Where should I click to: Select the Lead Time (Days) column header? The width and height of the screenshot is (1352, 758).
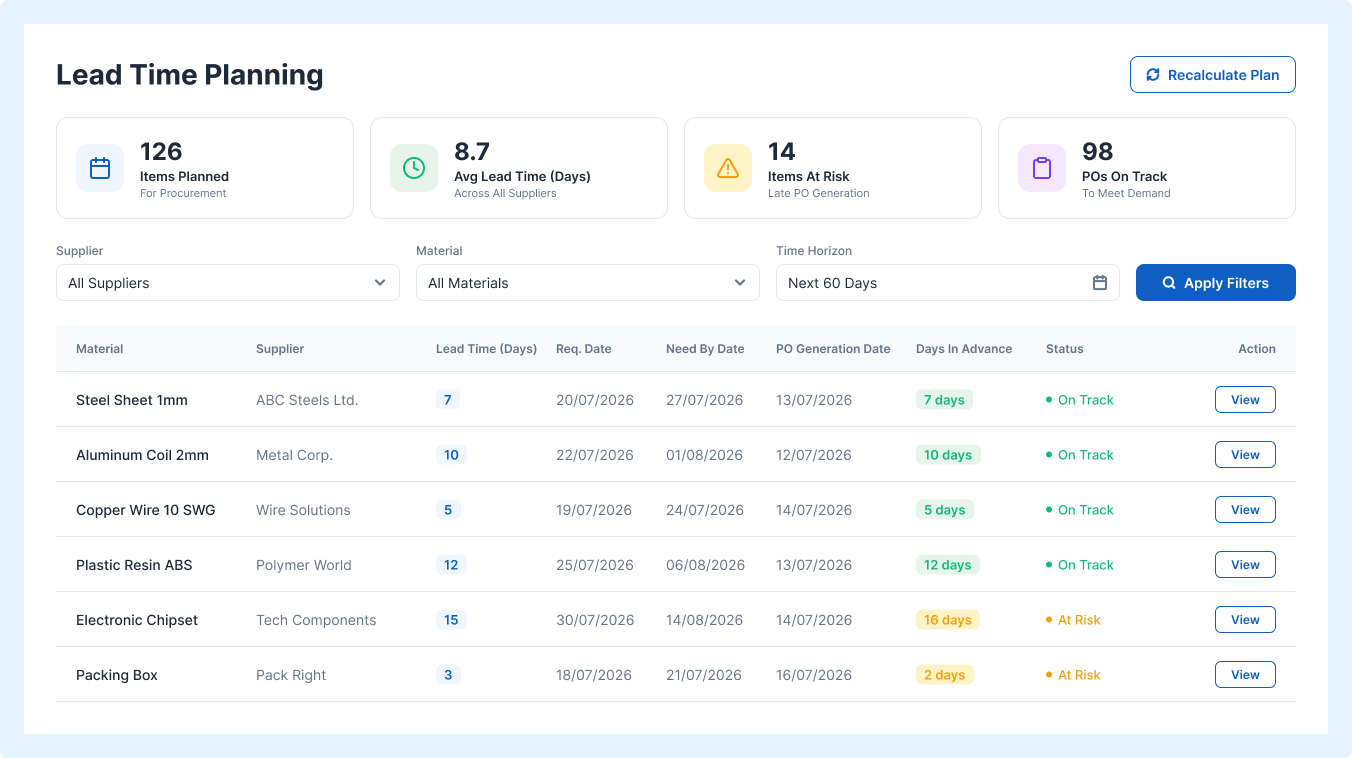point(486,349)
